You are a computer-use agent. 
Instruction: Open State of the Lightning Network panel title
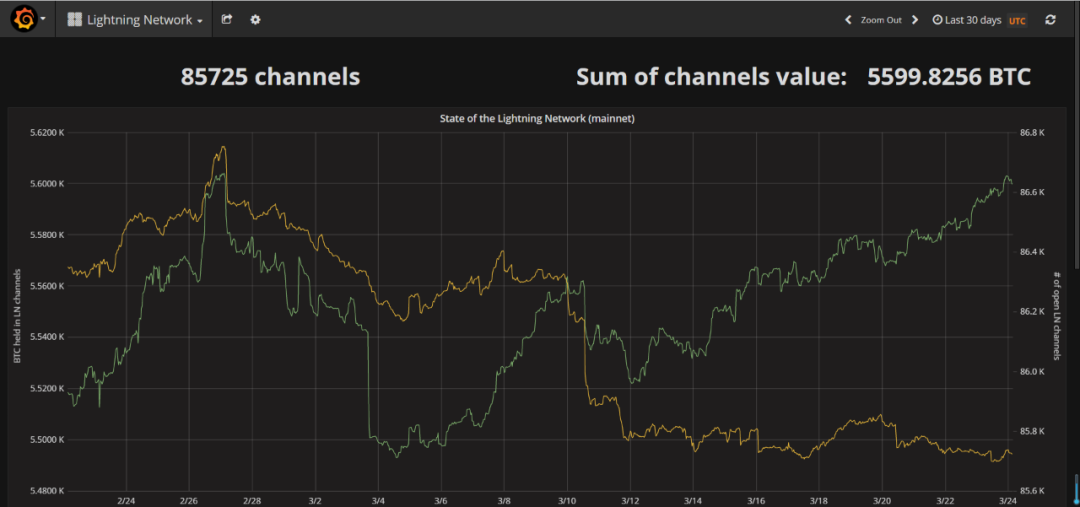[x=537, y=118]
